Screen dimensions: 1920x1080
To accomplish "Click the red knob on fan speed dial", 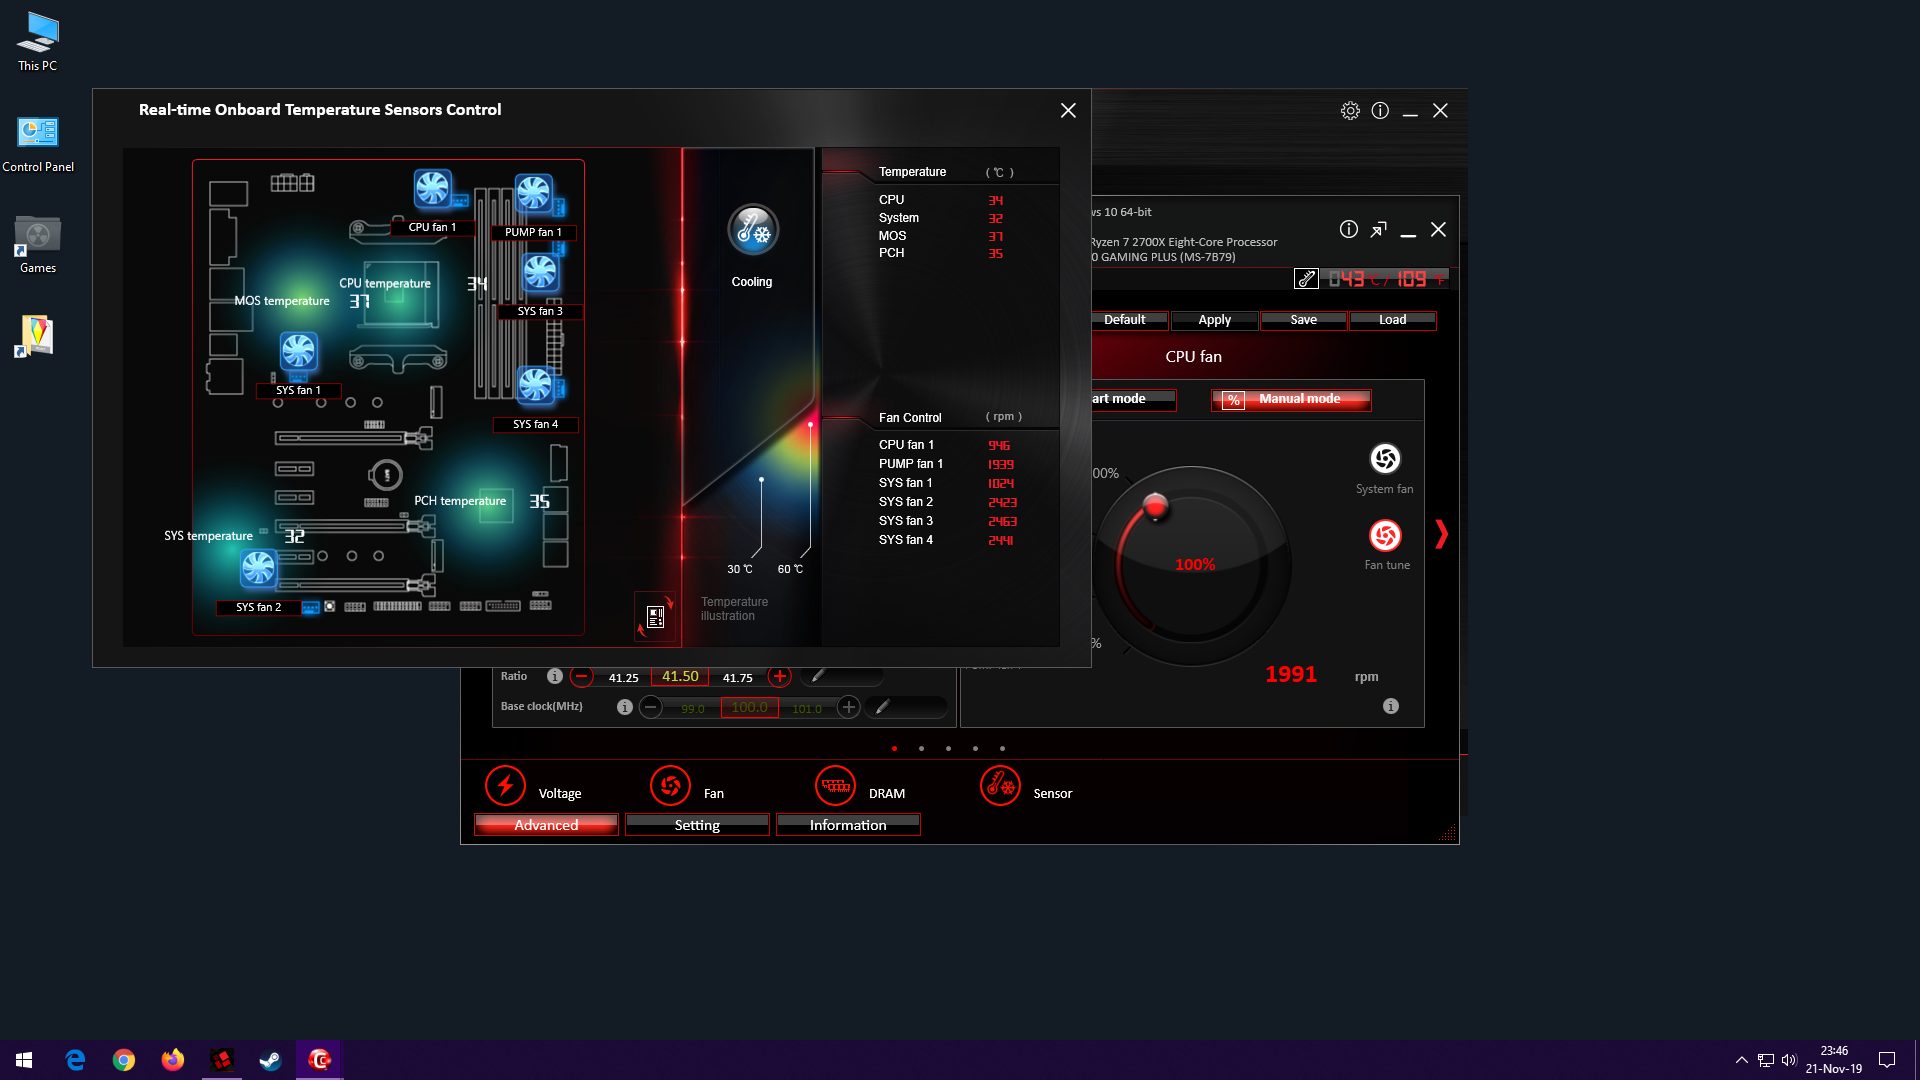I will pos(1155,506).
